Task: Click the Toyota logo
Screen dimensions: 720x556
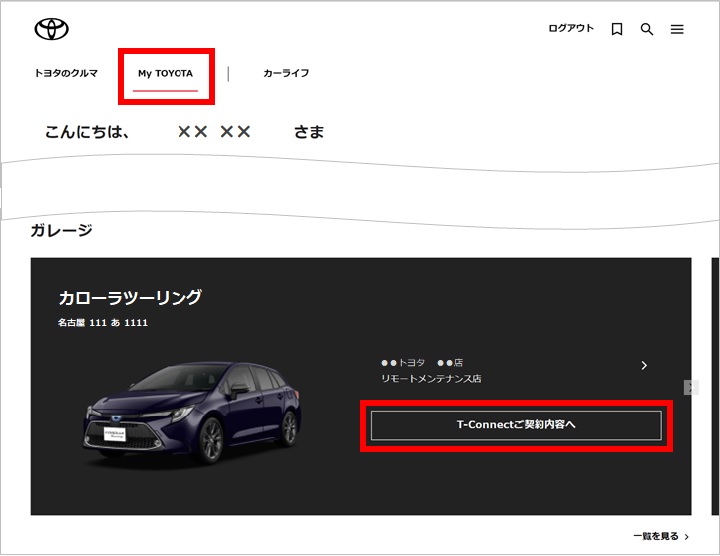Action: pos(51,29)
